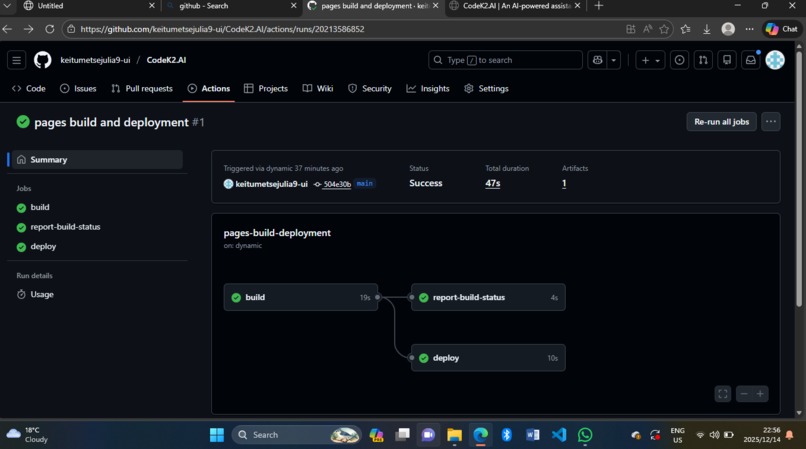Click the 47s total duration link

pyautogui.click(x=492, y=183)
